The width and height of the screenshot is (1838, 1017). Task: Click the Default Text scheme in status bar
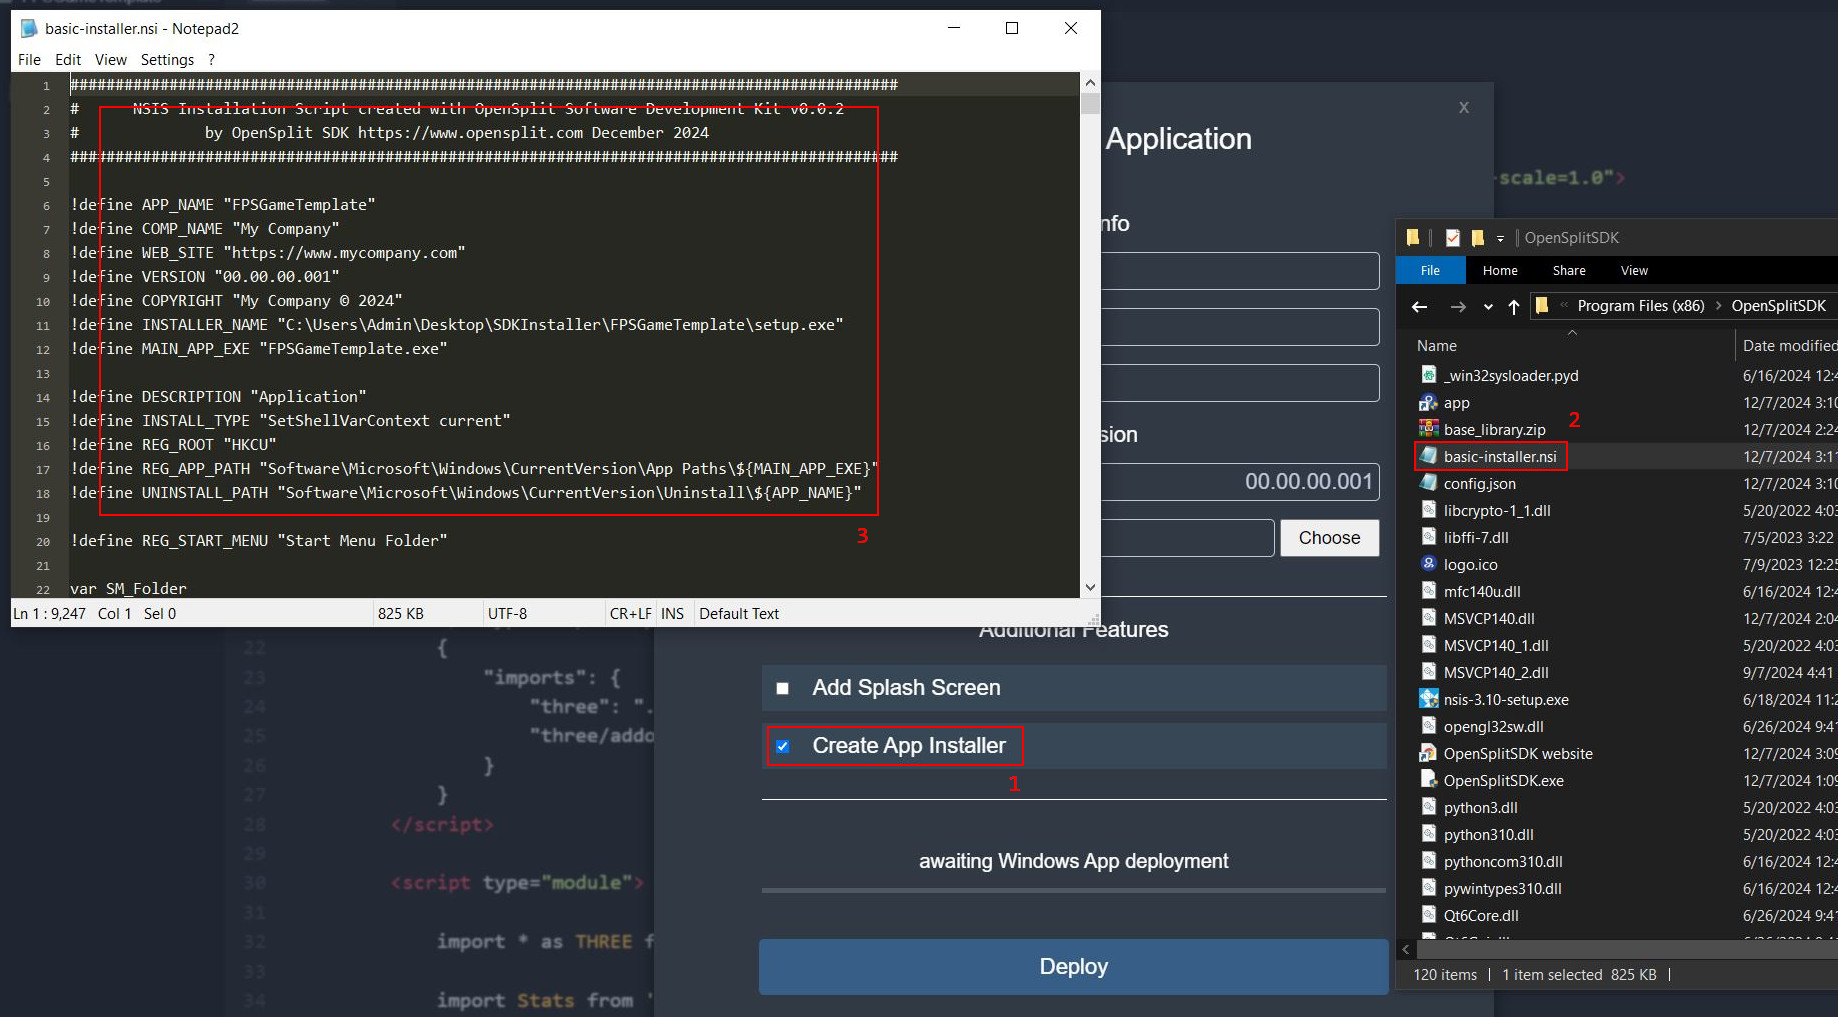pos(739,614)
